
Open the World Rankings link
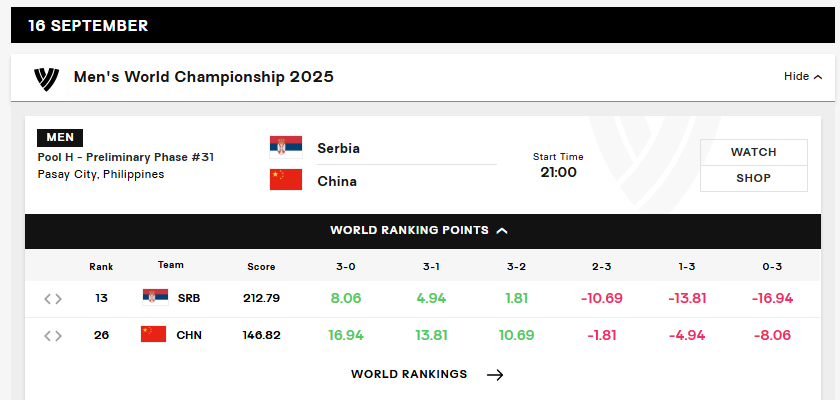pyautogui.click(x=409, y=374)
